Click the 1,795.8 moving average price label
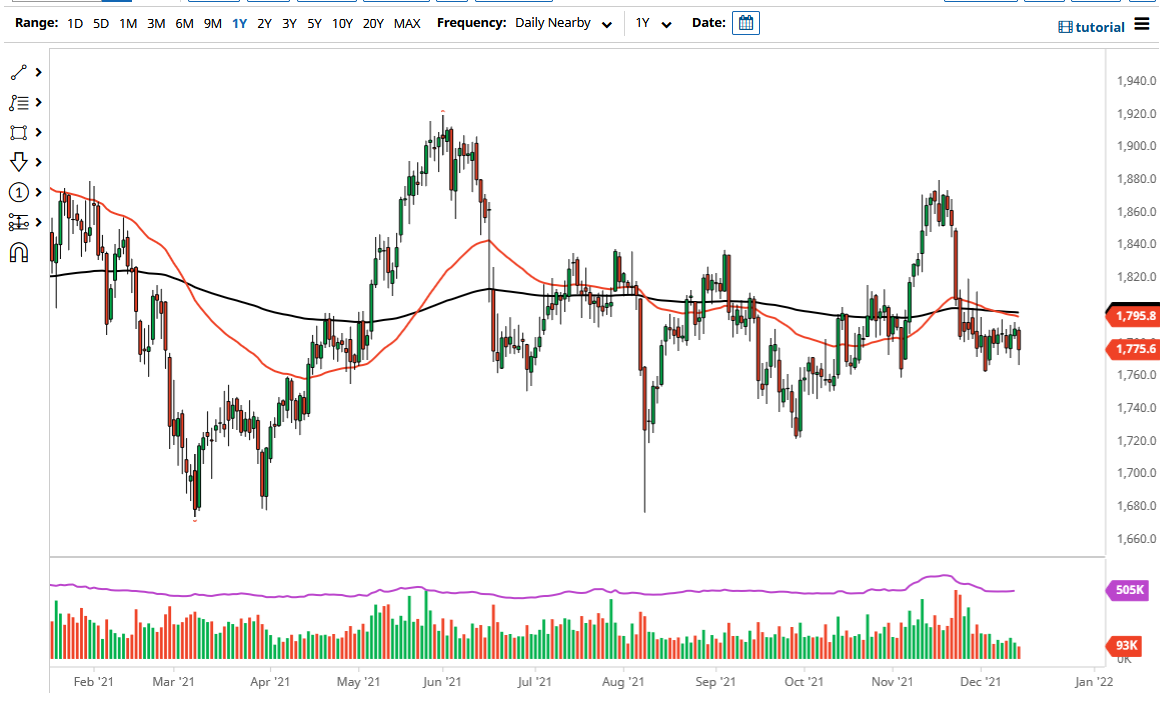Viewport: 1173px width, 701px height. (x=1134, y=316)
